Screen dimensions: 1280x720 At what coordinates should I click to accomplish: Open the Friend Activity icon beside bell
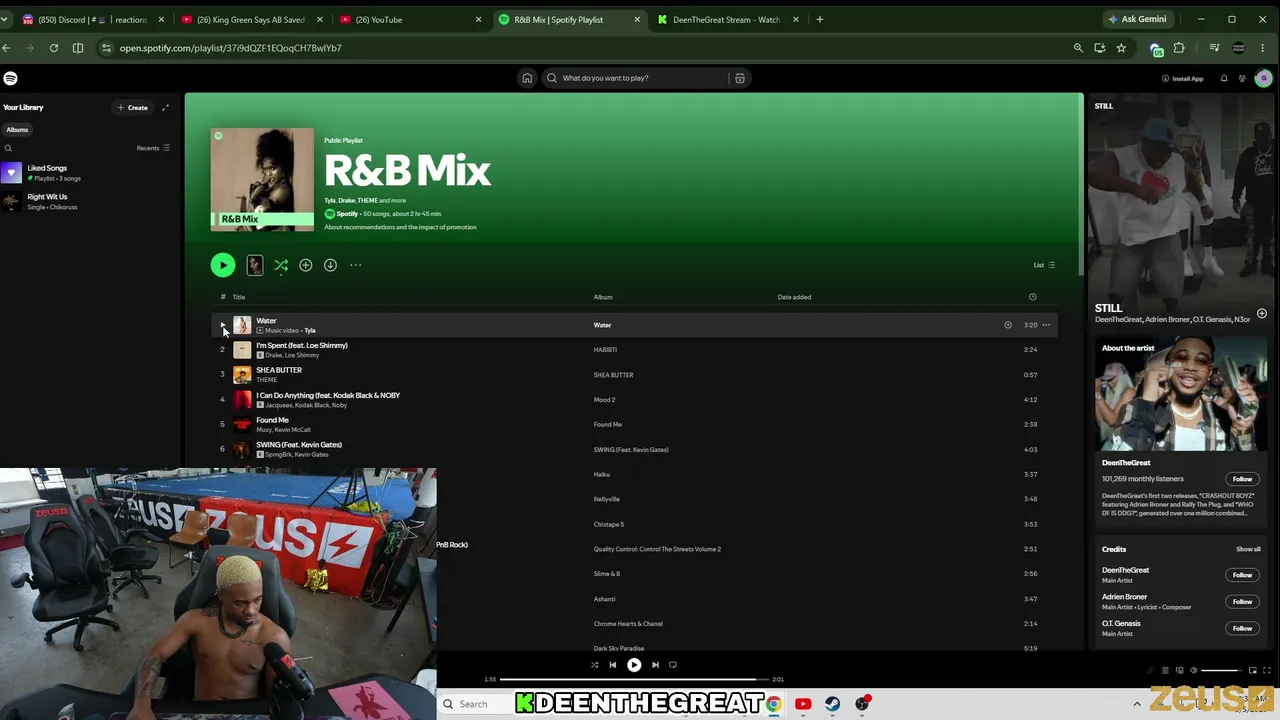coord(1242,78)
